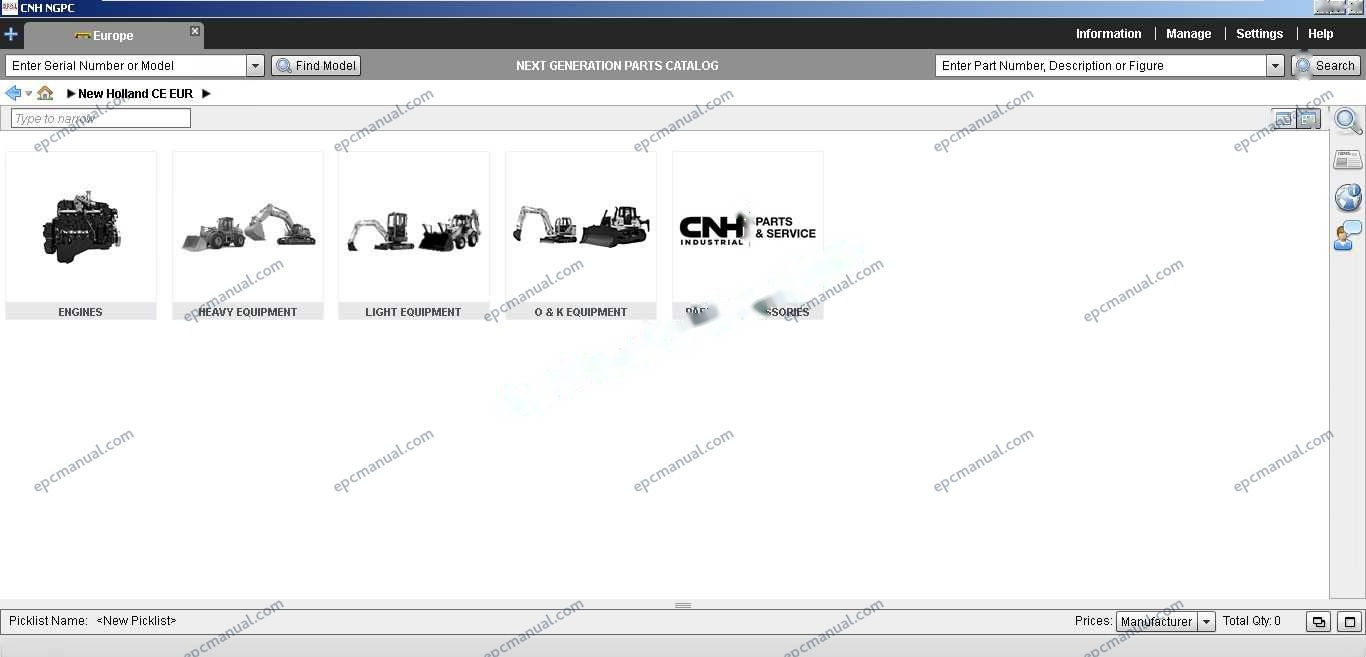
Task: Focus the Enter Part Number, Description or Figure field
Action: [1101, 66]
